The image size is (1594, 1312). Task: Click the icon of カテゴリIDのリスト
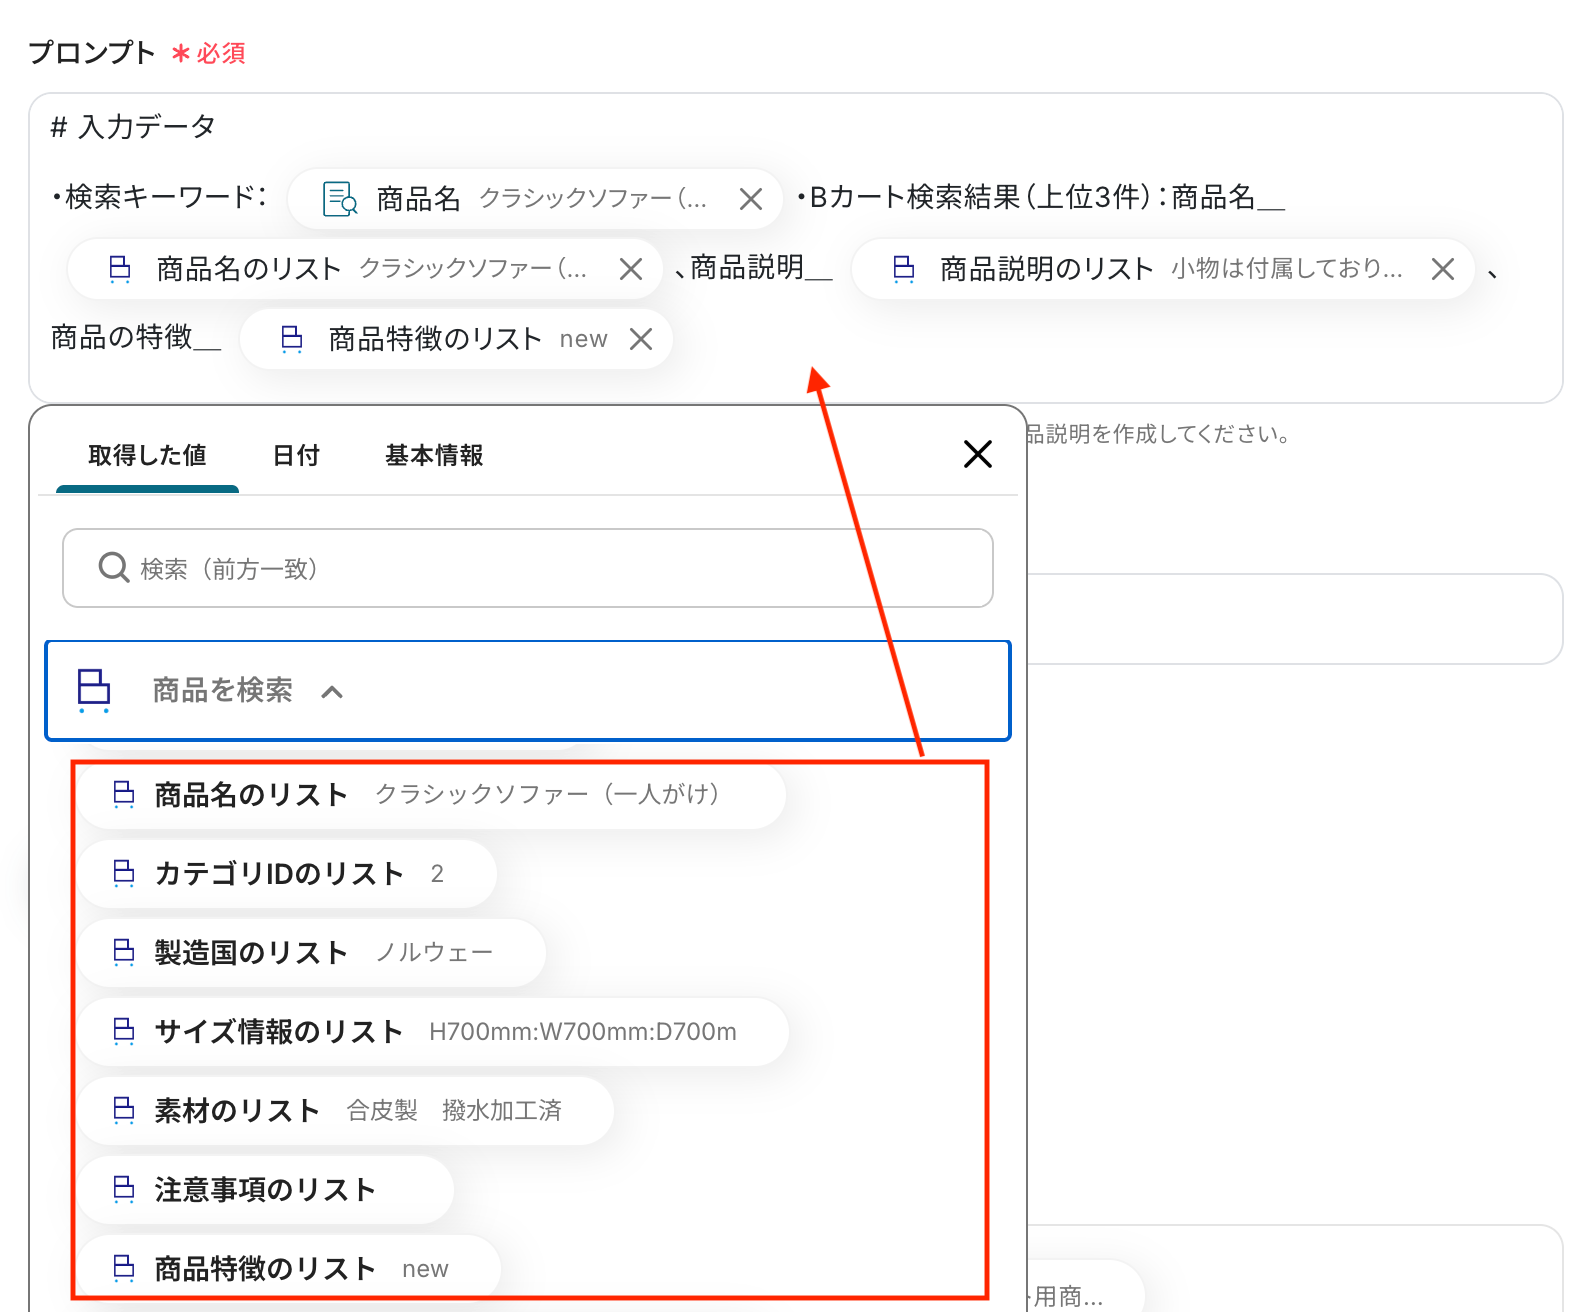coord(124,874)
